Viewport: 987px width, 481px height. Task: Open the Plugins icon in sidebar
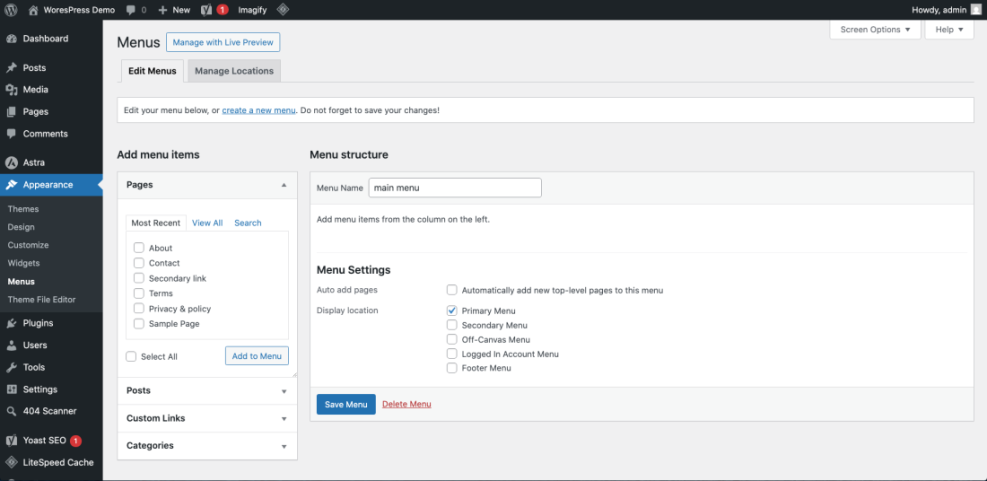coord(11,323)
